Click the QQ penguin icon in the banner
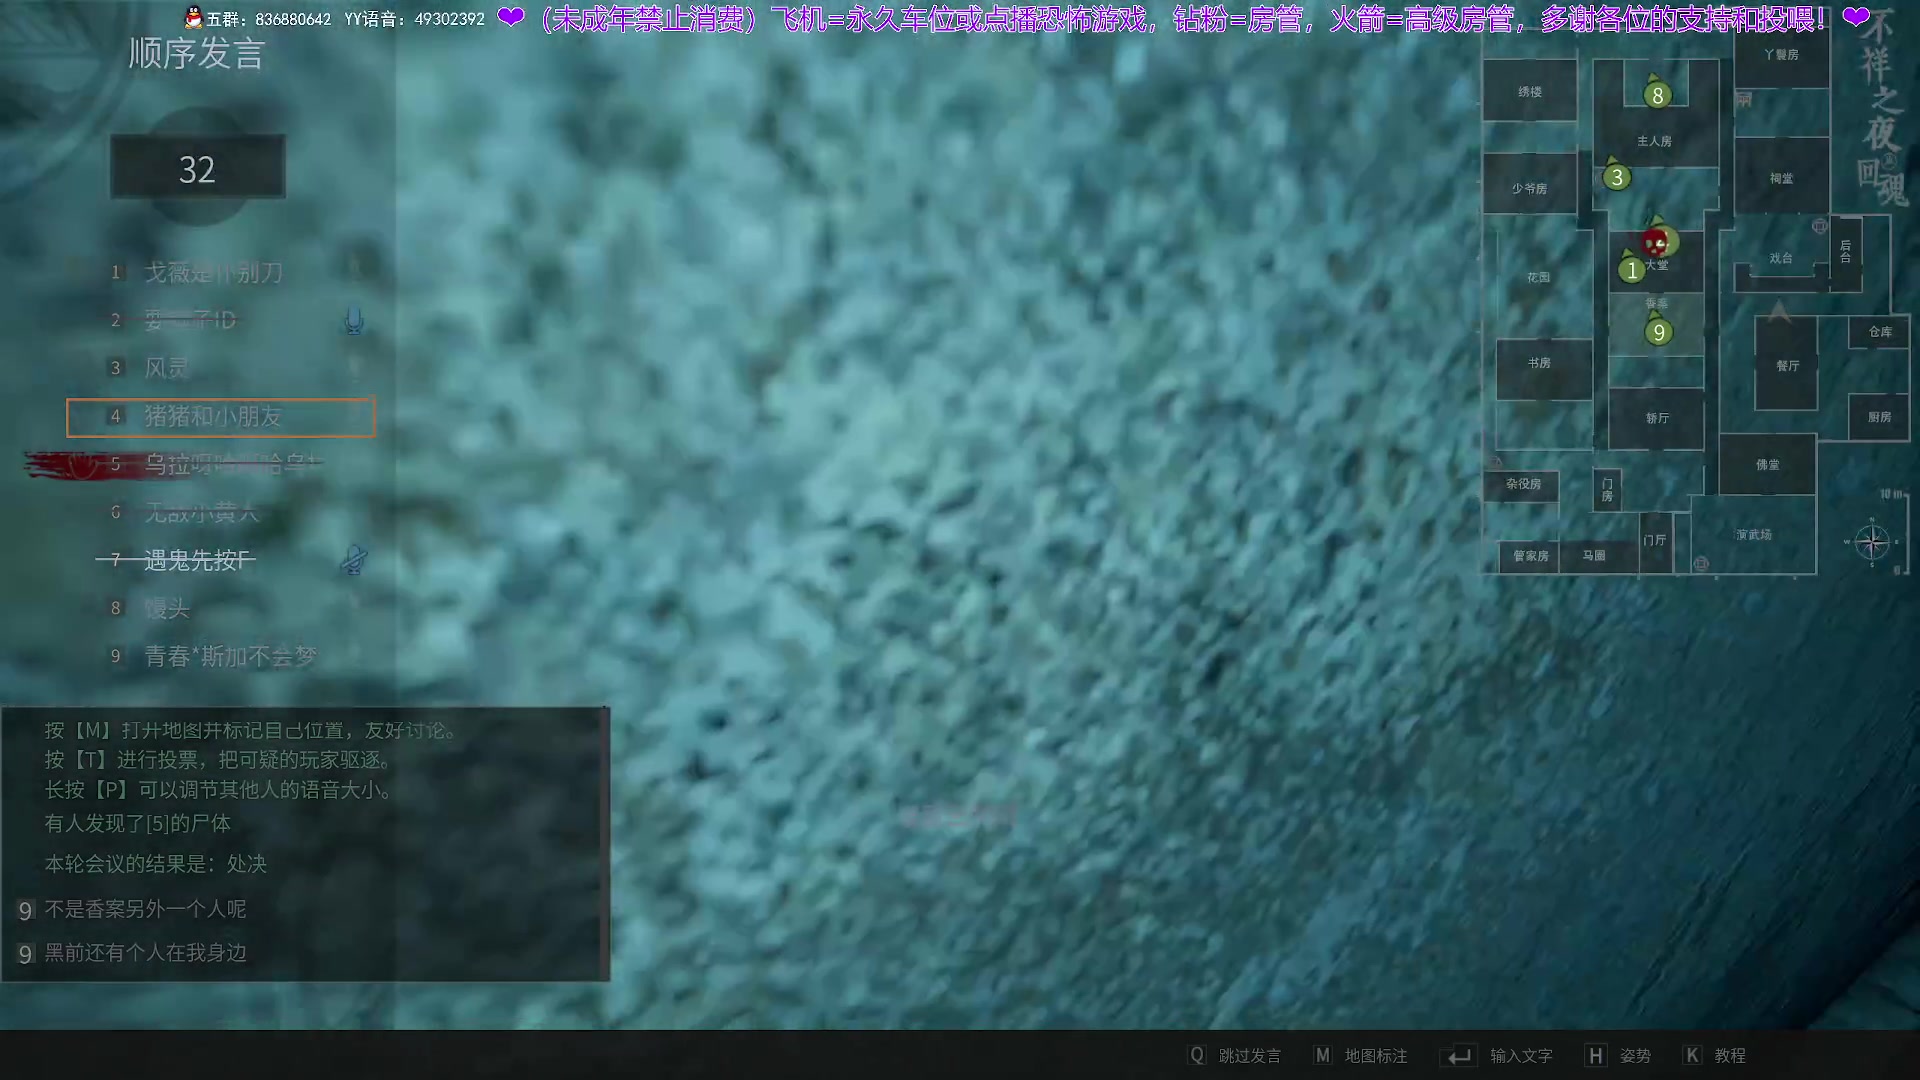 (x=194, y=18)
